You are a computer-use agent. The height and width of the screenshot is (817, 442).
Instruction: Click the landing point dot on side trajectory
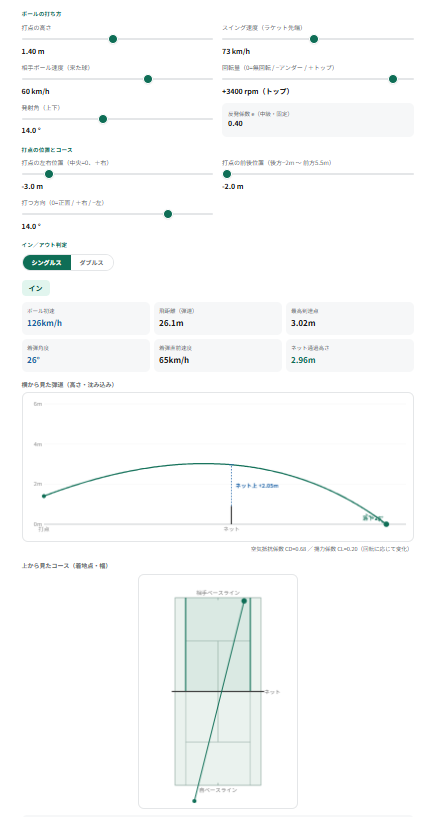tap(386, 524)
